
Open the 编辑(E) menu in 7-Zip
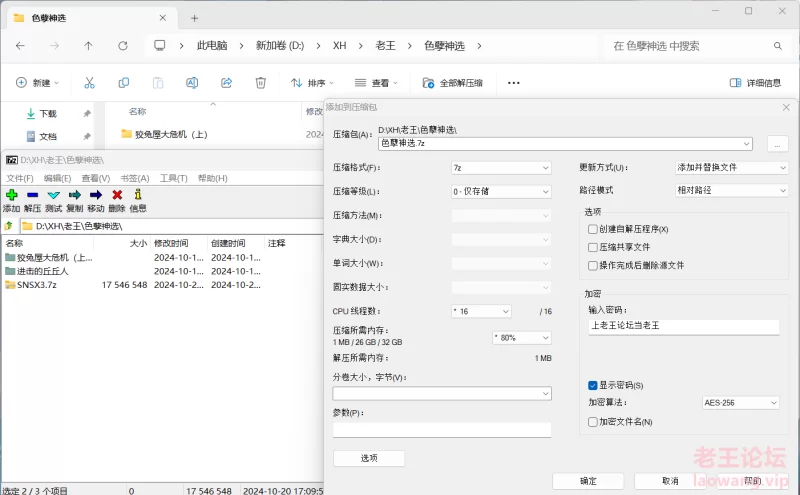(57, 178)
